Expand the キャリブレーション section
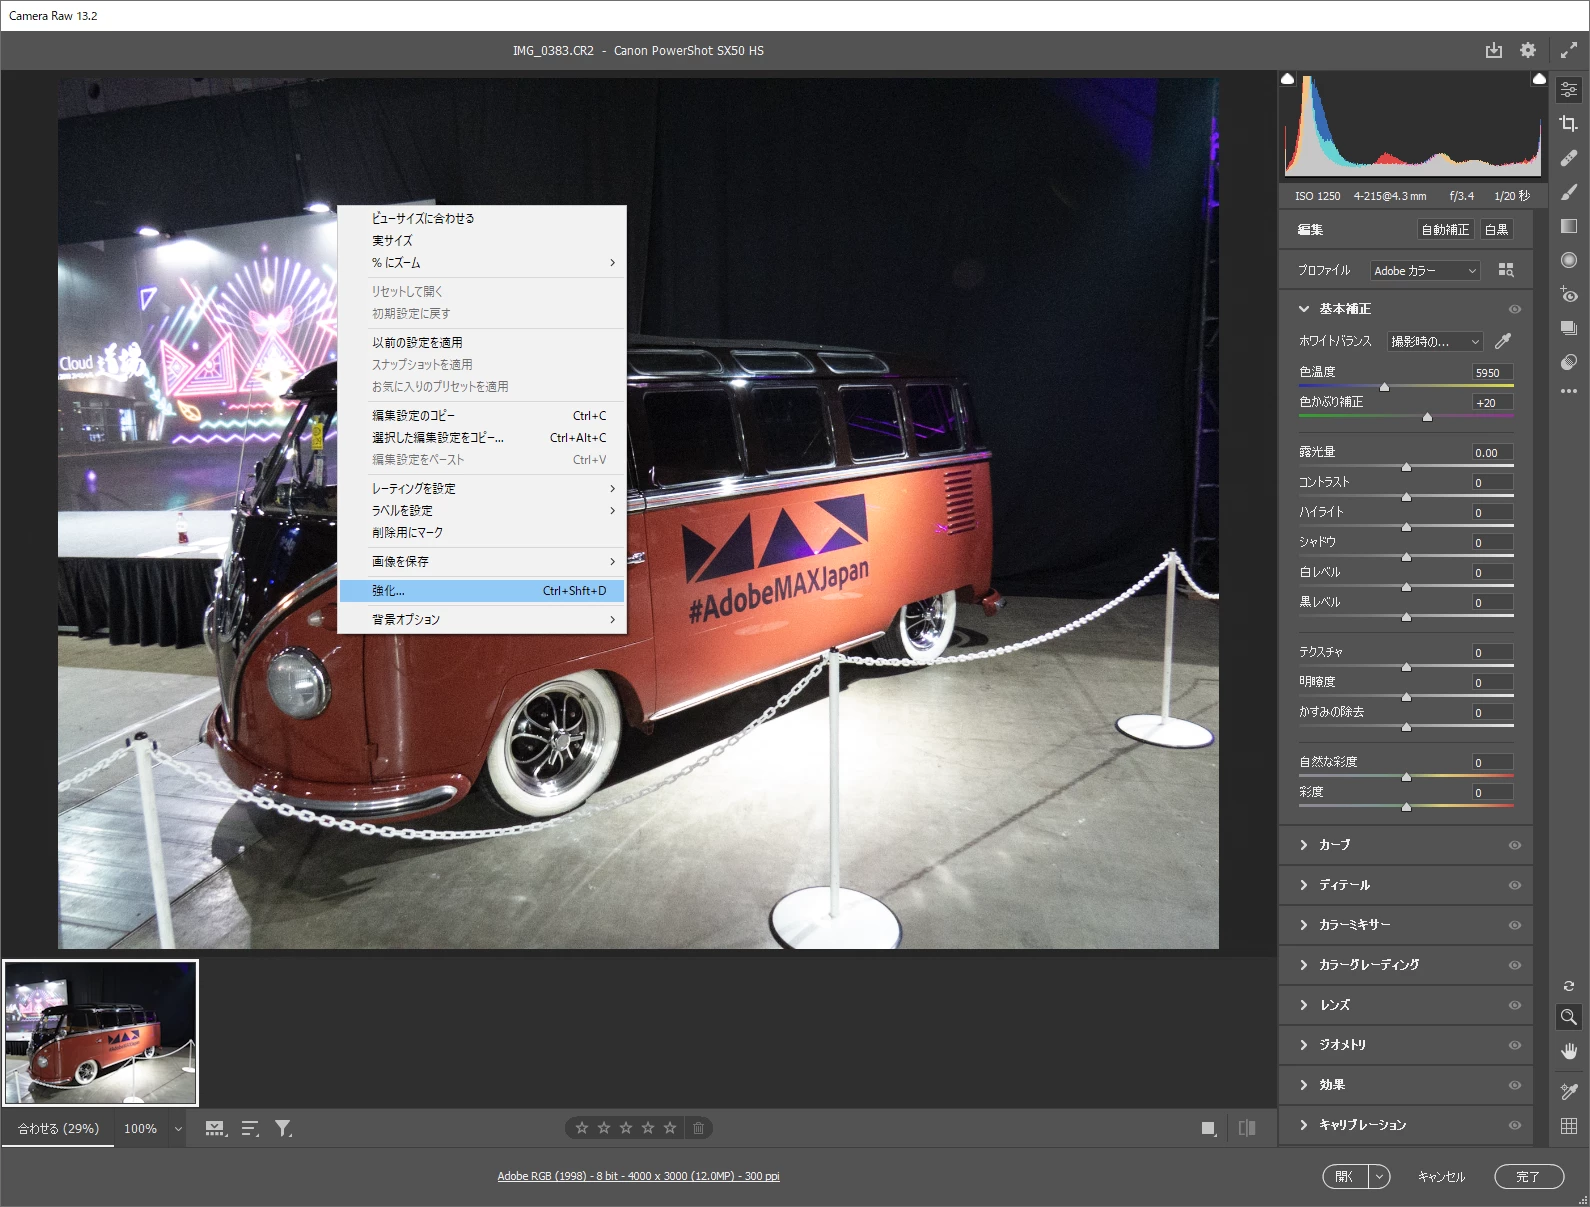 tap(1304, 1125)
